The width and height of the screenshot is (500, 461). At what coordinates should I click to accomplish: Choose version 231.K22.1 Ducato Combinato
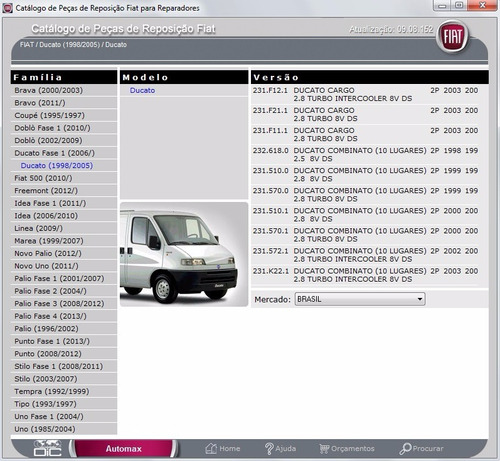click(365, 275)
